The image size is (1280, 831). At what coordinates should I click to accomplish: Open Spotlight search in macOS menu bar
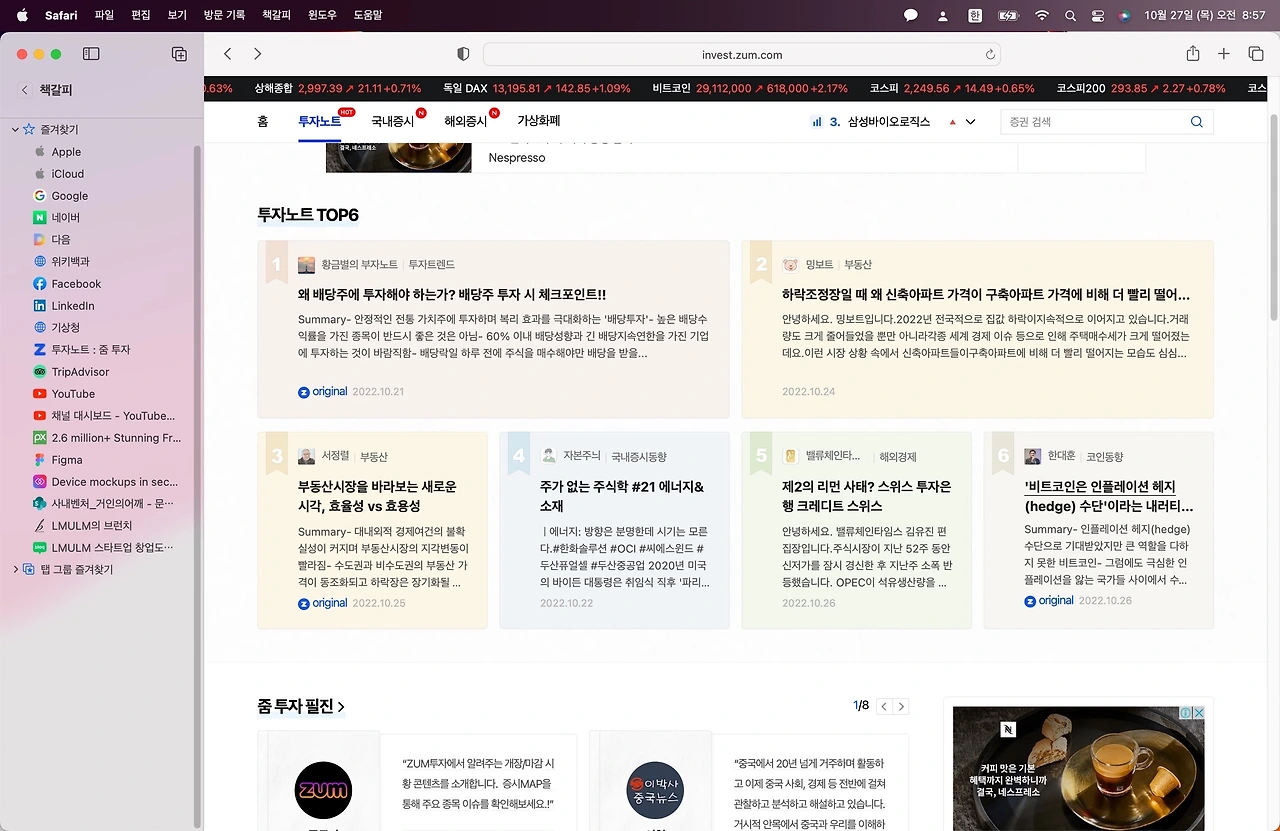point(1070,15)
